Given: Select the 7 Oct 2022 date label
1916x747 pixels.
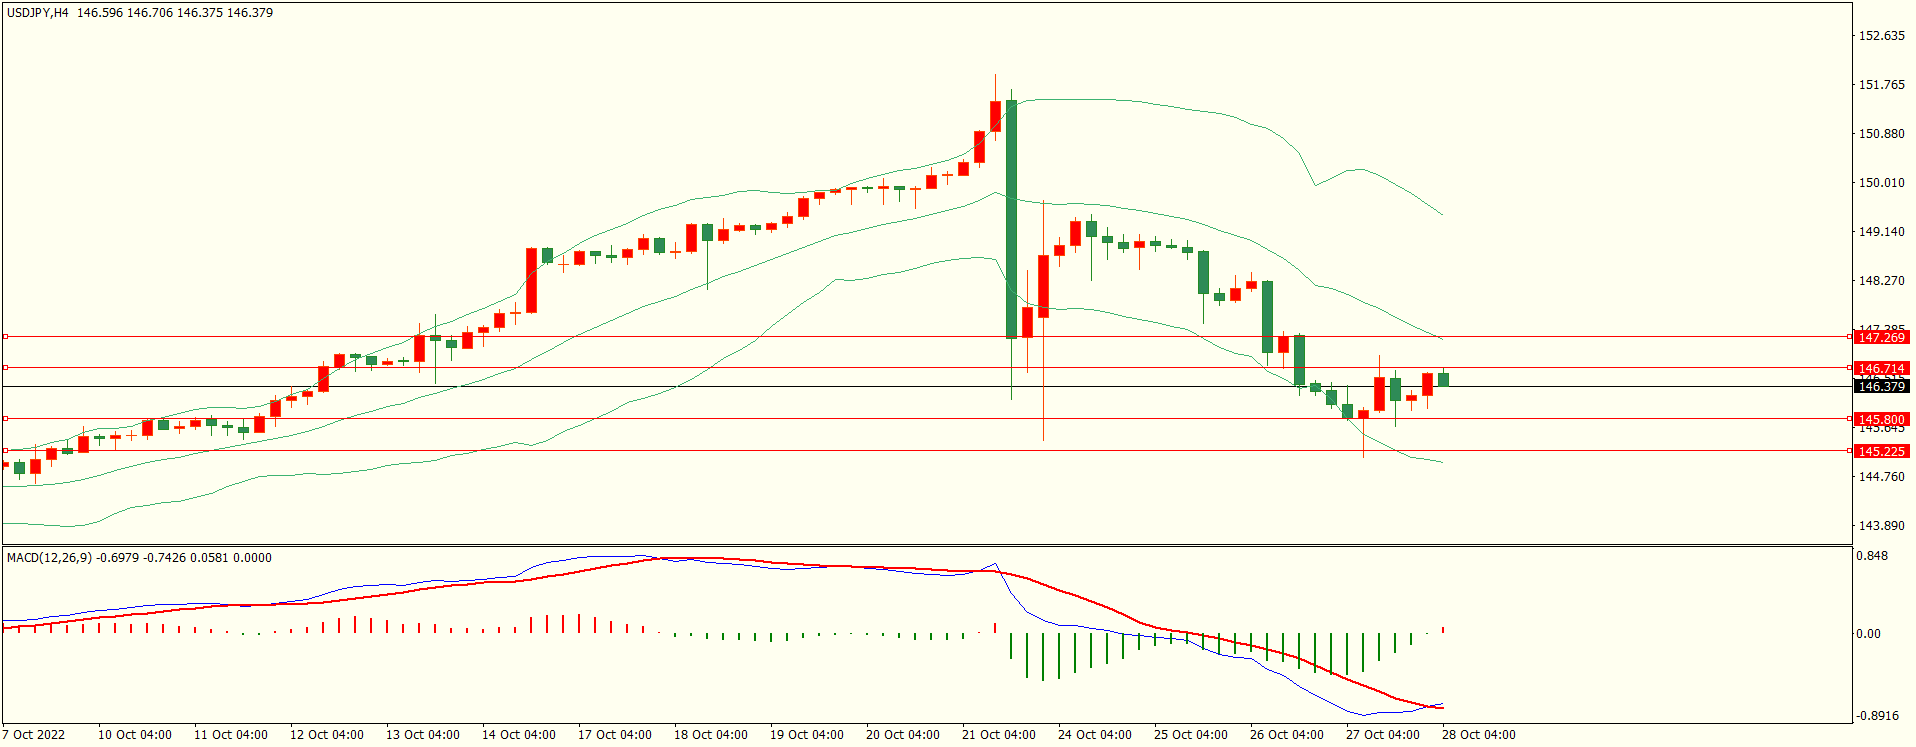Looking at the screenshot, I should click(x=34, y=735).
